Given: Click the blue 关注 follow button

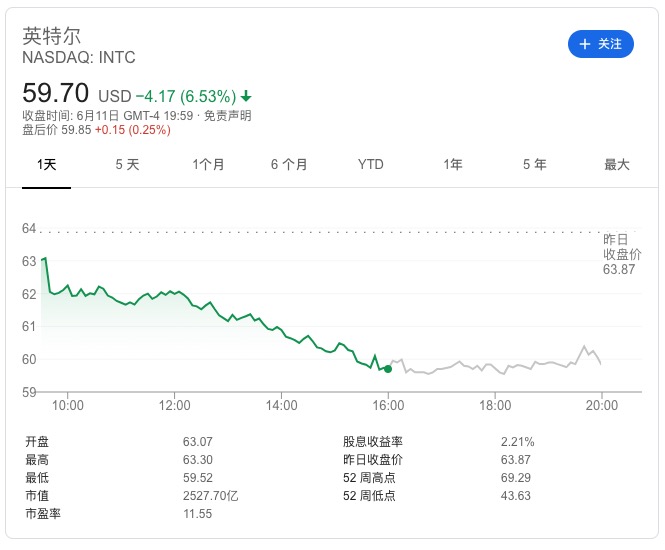Looking at the screenshot, I should tap(600, 44).
